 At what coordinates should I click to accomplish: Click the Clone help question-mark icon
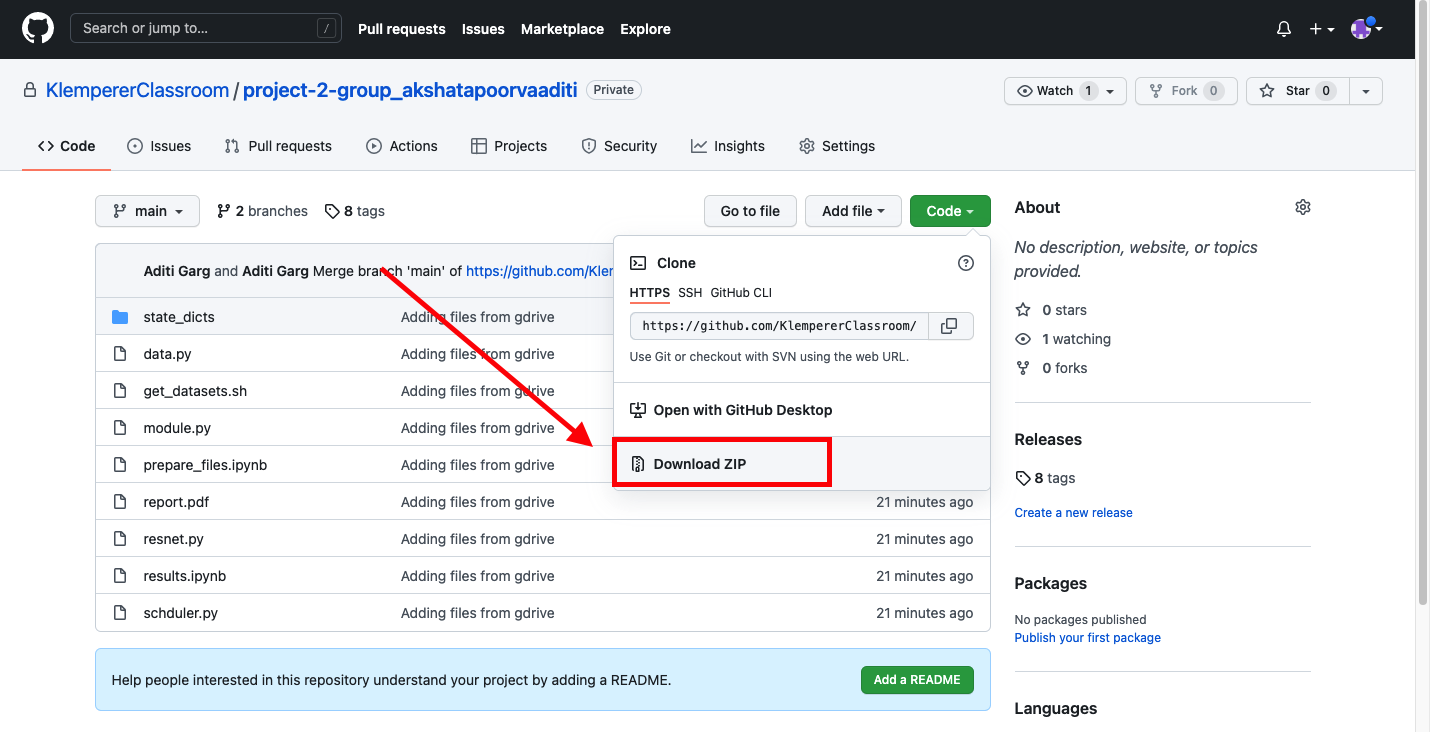tap(966, 263)
